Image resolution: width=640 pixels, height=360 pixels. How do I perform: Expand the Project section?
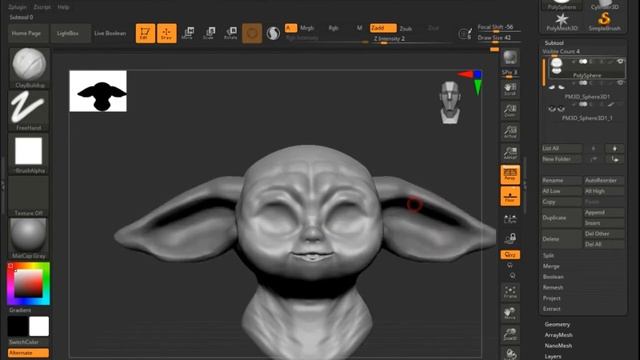(x=551, y=298)
